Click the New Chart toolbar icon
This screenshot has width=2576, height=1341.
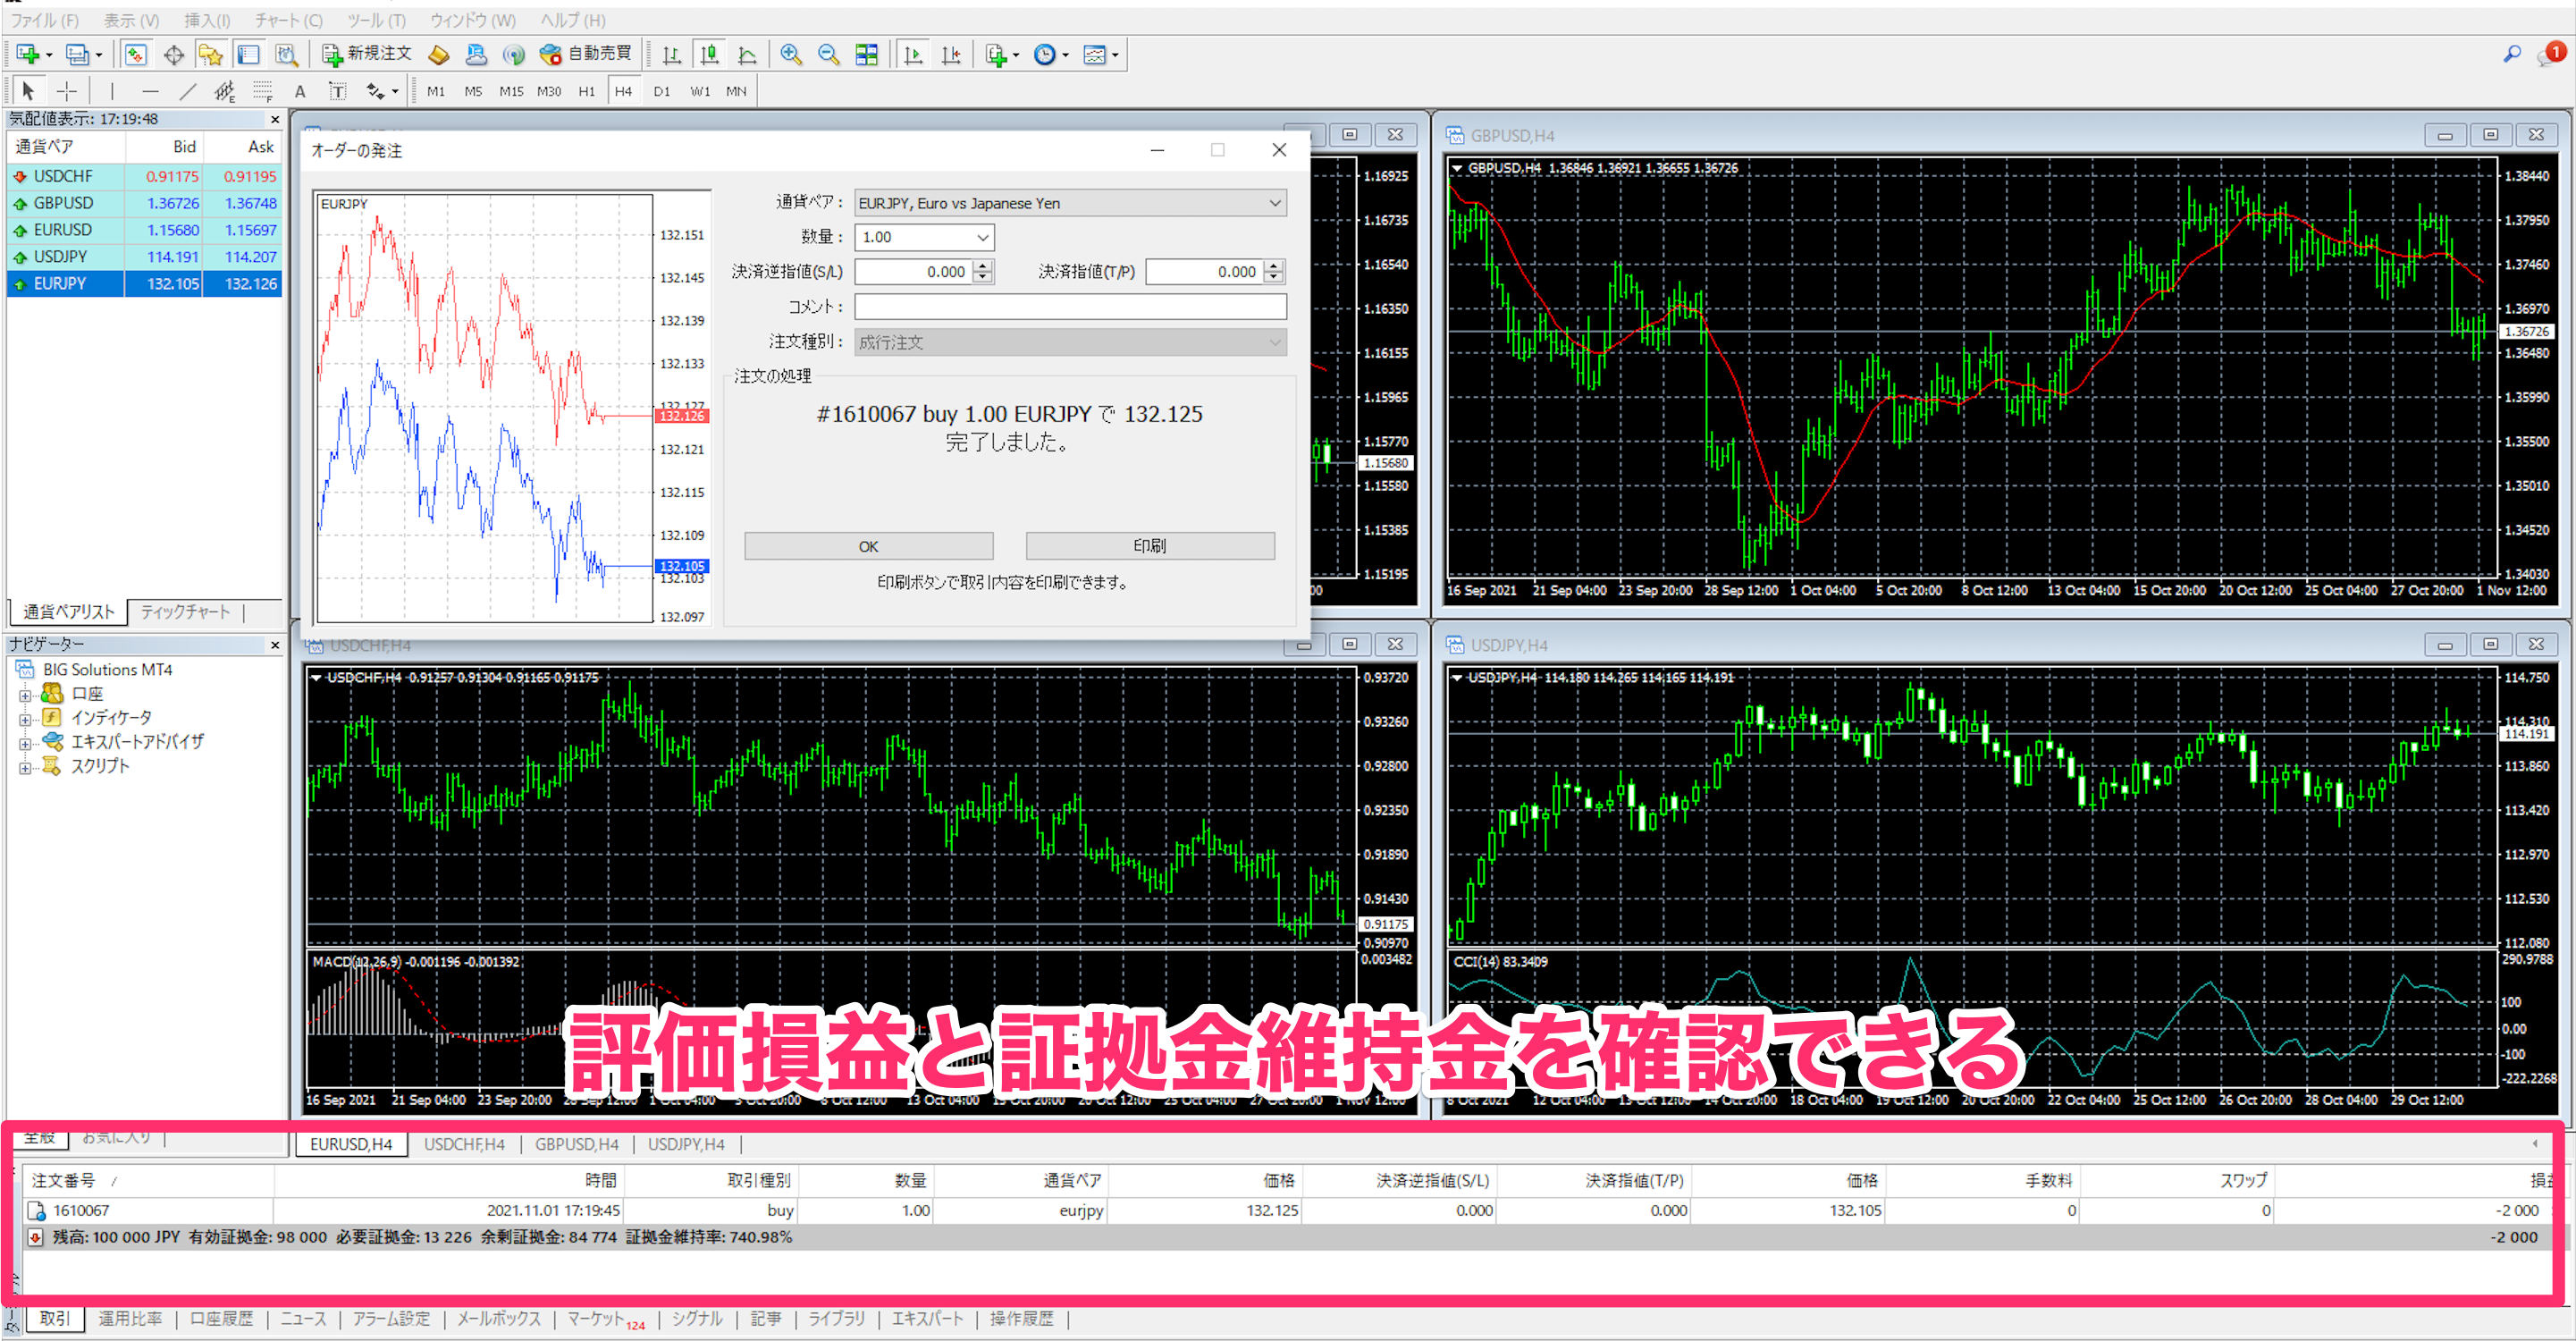point(28,54)
